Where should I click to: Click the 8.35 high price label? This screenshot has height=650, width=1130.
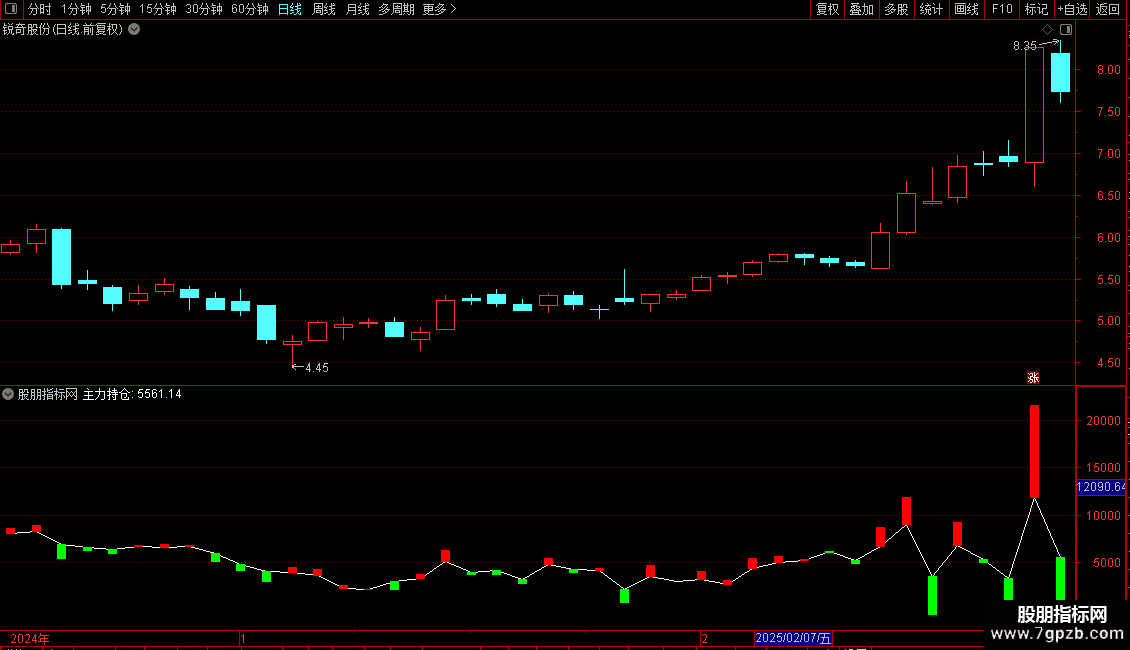1025,46
